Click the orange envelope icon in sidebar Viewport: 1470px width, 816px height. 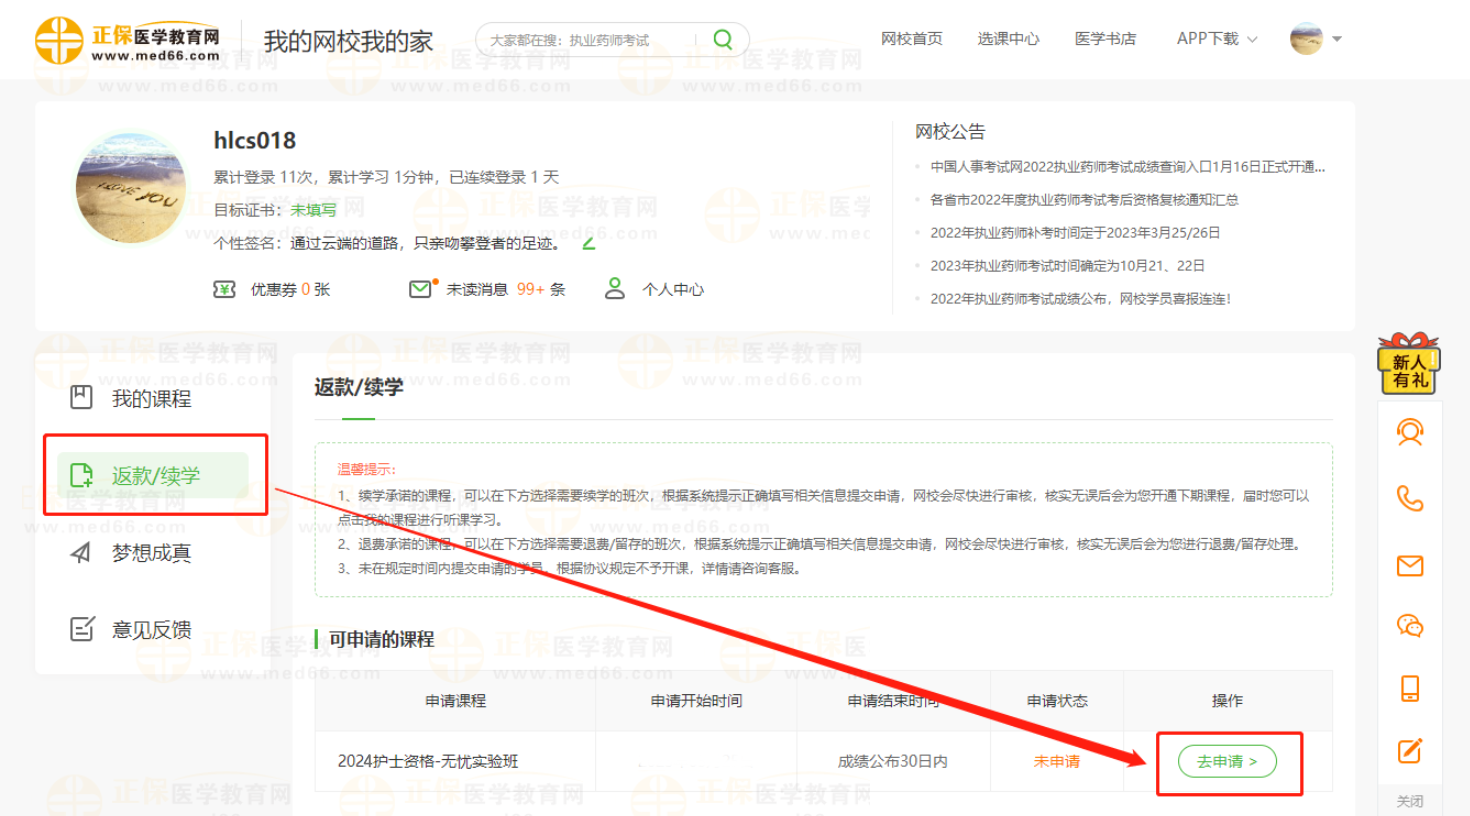1410,566
